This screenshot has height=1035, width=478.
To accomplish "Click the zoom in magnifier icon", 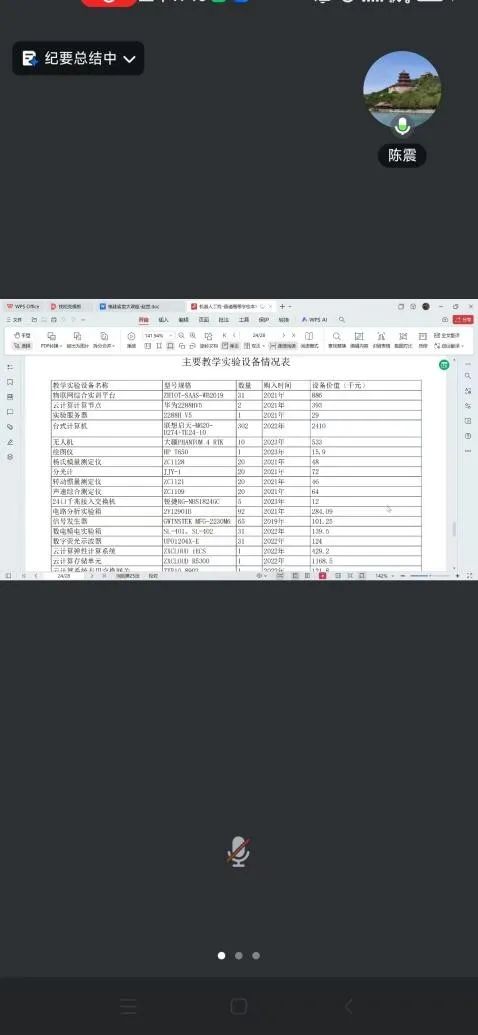I will 192,336.
